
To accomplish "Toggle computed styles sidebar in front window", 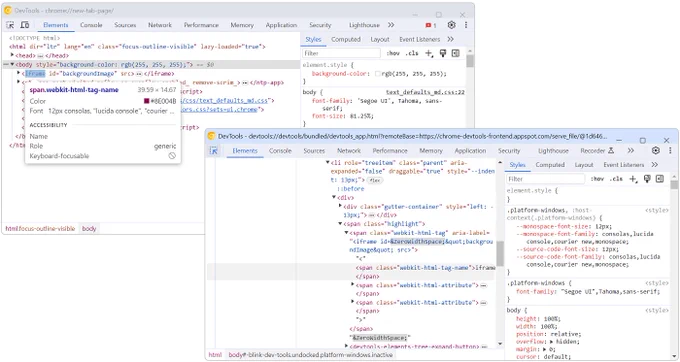I will (660, 179).
